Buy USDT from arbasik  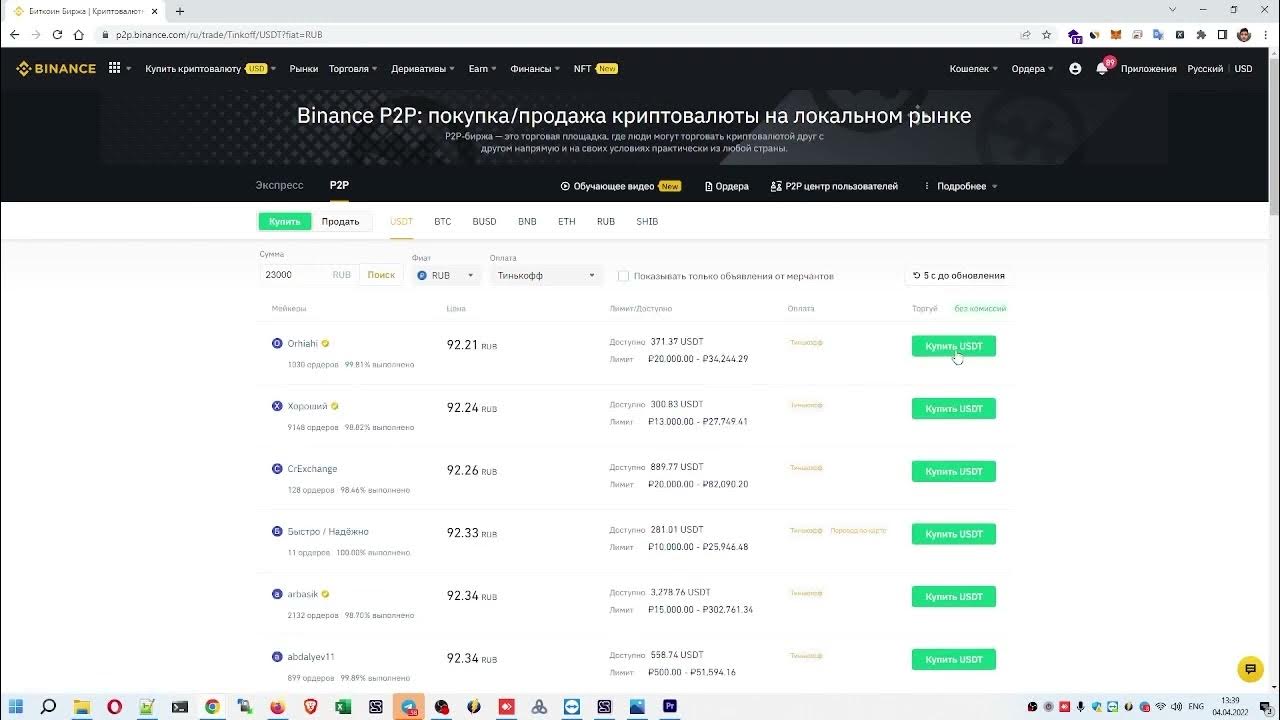click(953, 597)
